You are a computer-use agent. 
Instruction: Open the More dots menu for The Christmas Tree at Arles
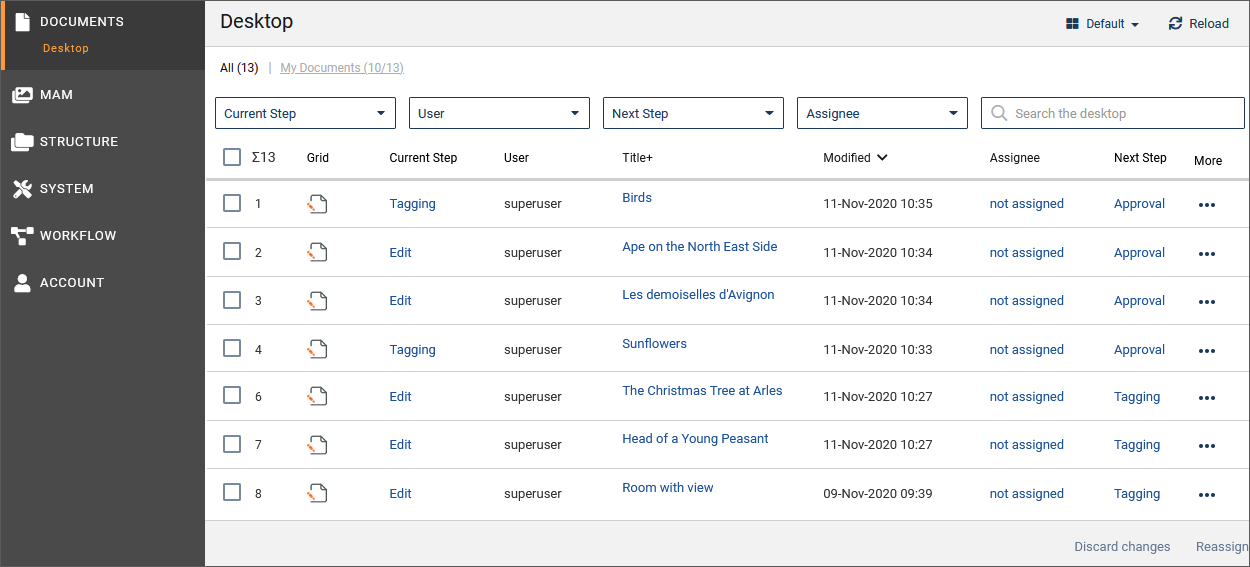(1207, 398)
